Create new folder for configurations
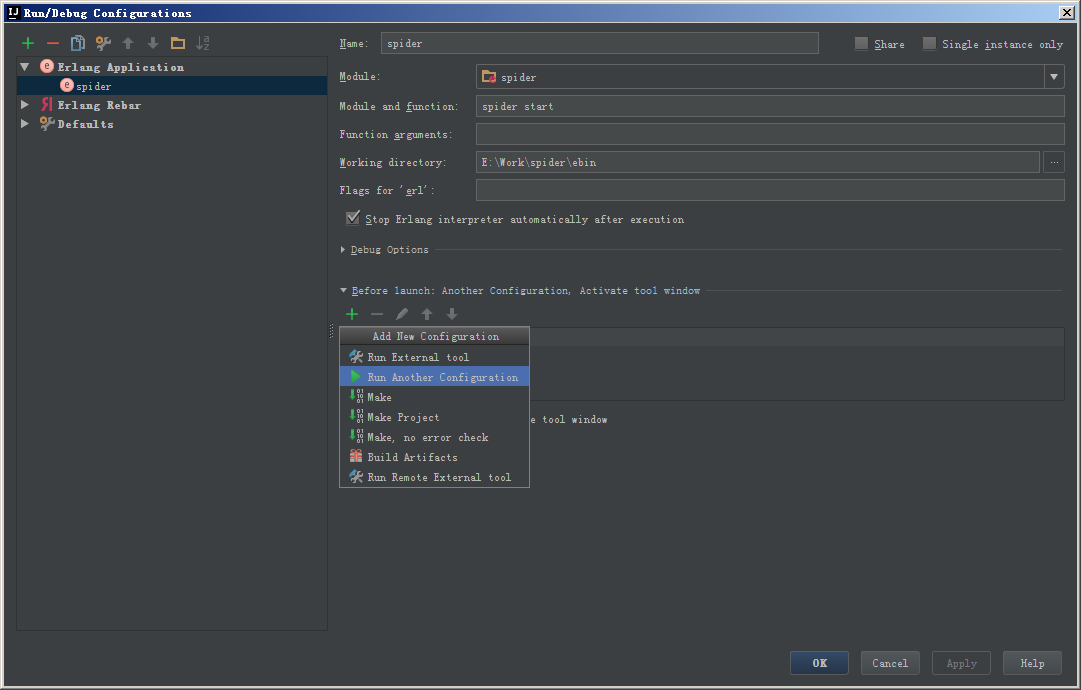Viewport: 1081px width, 690px height. (x=178, y=43)
